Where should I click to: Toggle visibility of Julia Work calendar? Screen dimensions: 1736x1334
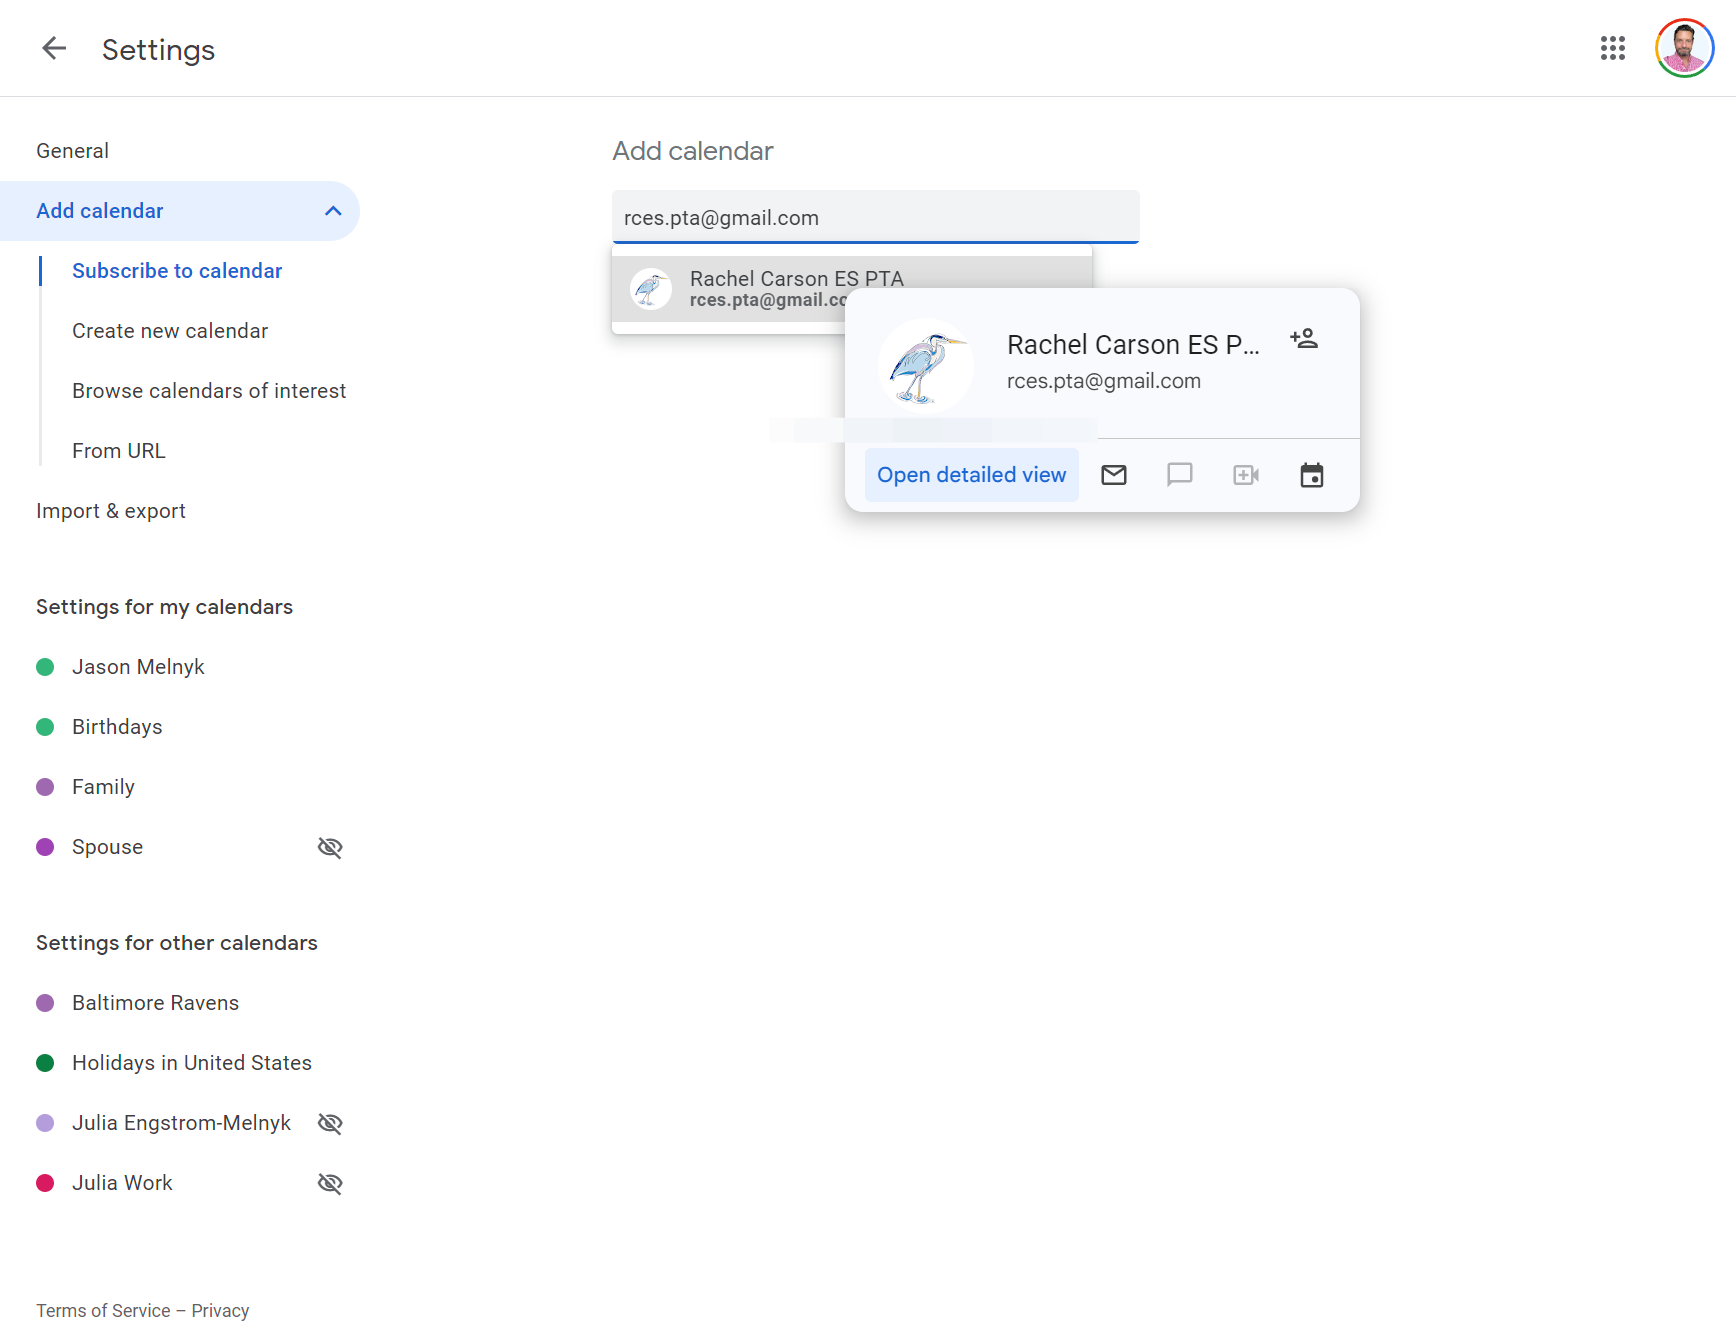[330, 1183]
